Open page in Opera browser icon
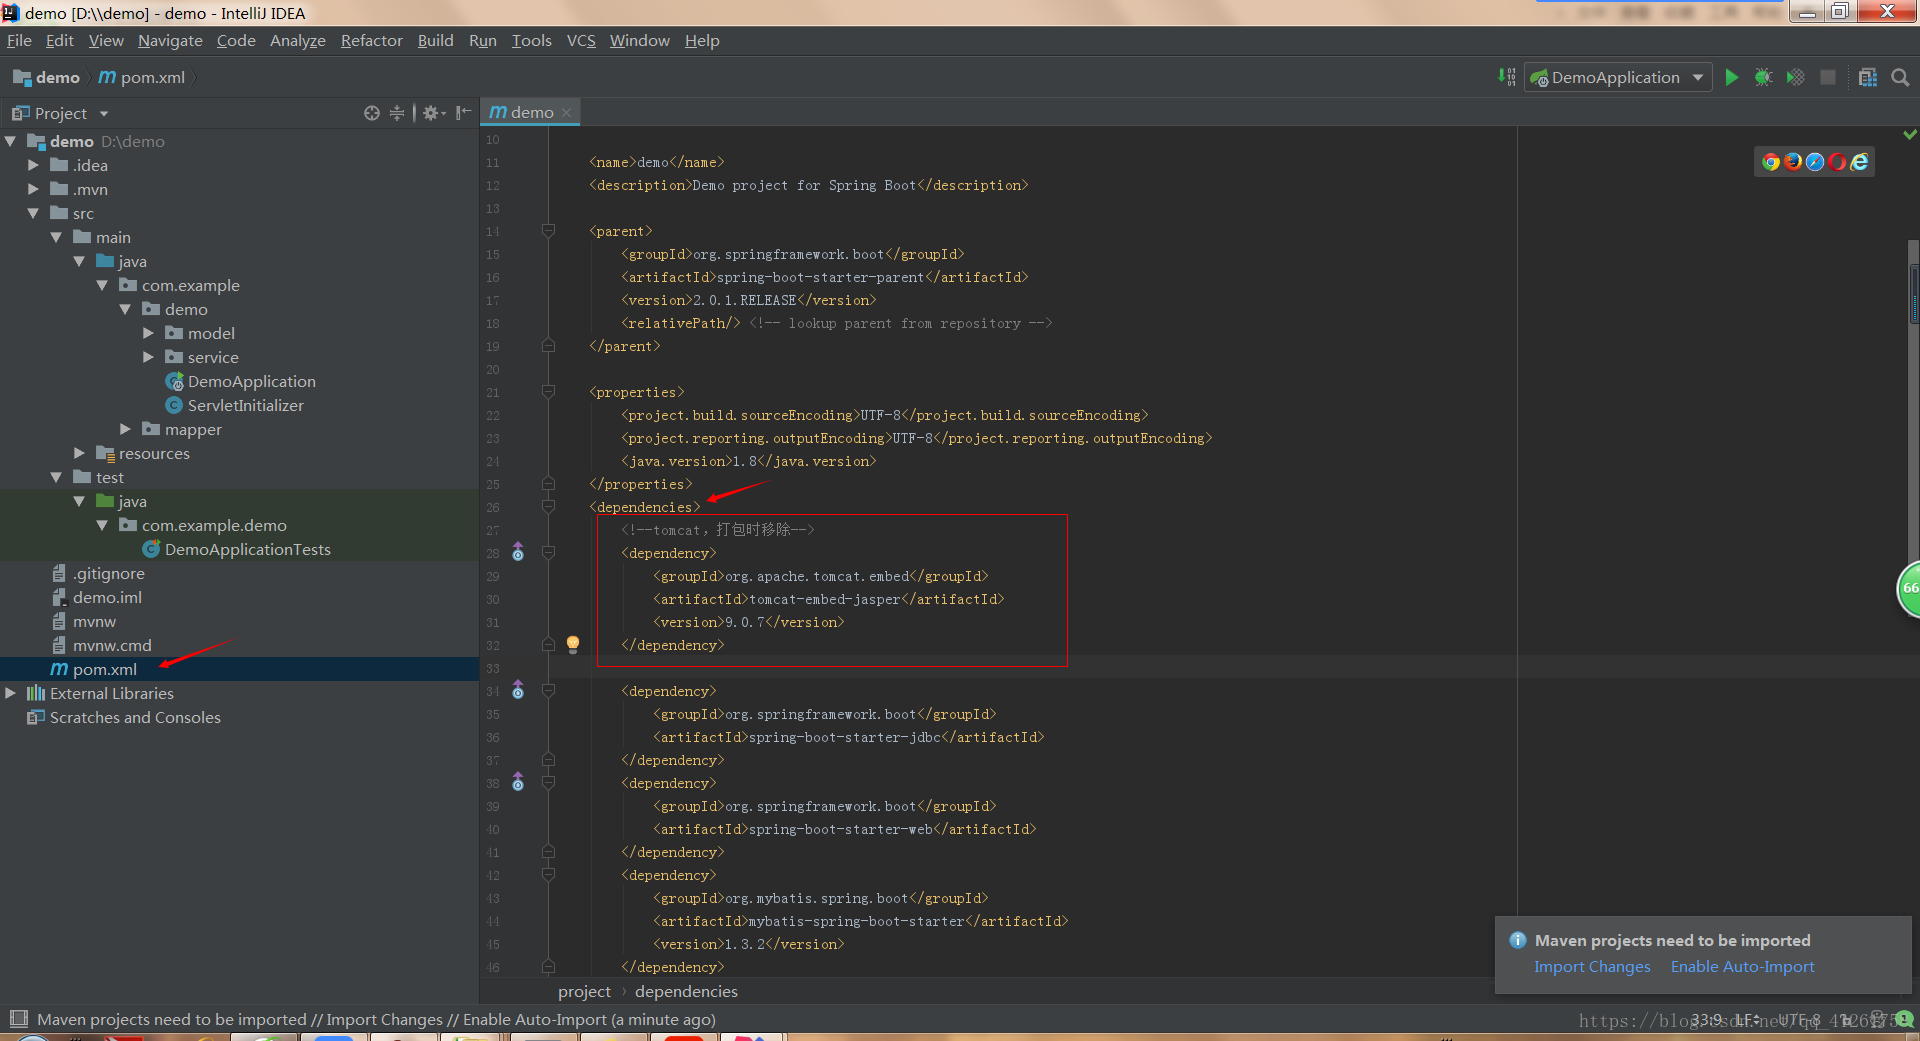This screenshot has width=1920, height=1041. tap(1837, 162)
